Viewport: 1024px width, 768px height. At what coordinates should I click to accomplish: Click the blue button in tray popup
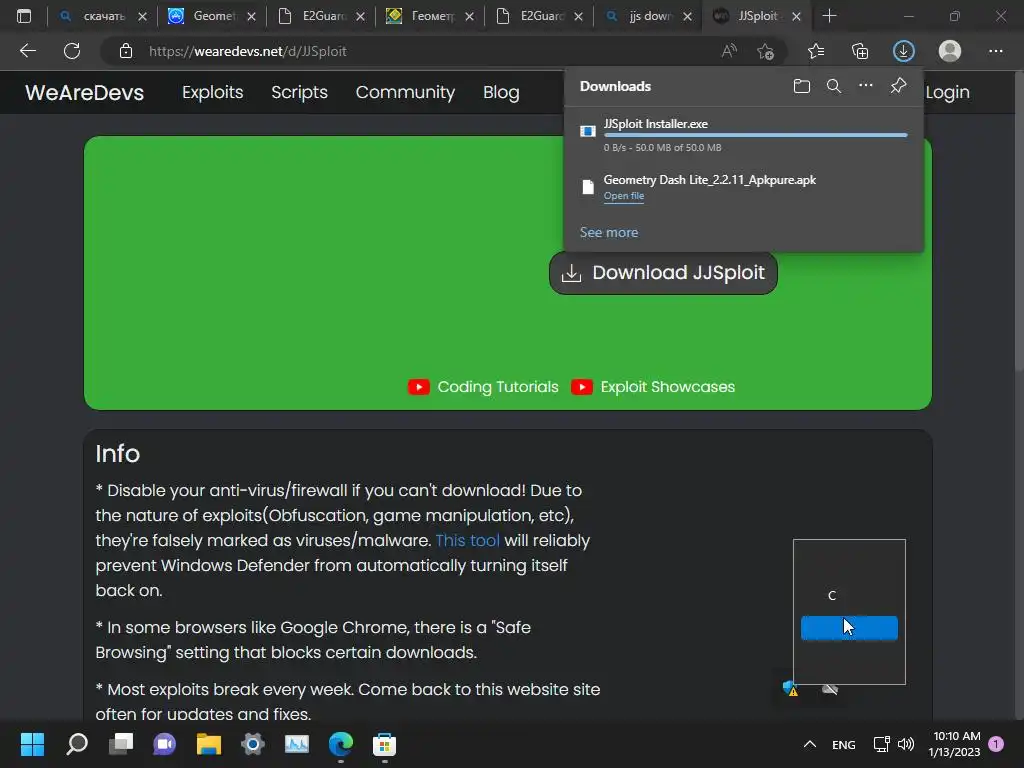pos(849,628)
